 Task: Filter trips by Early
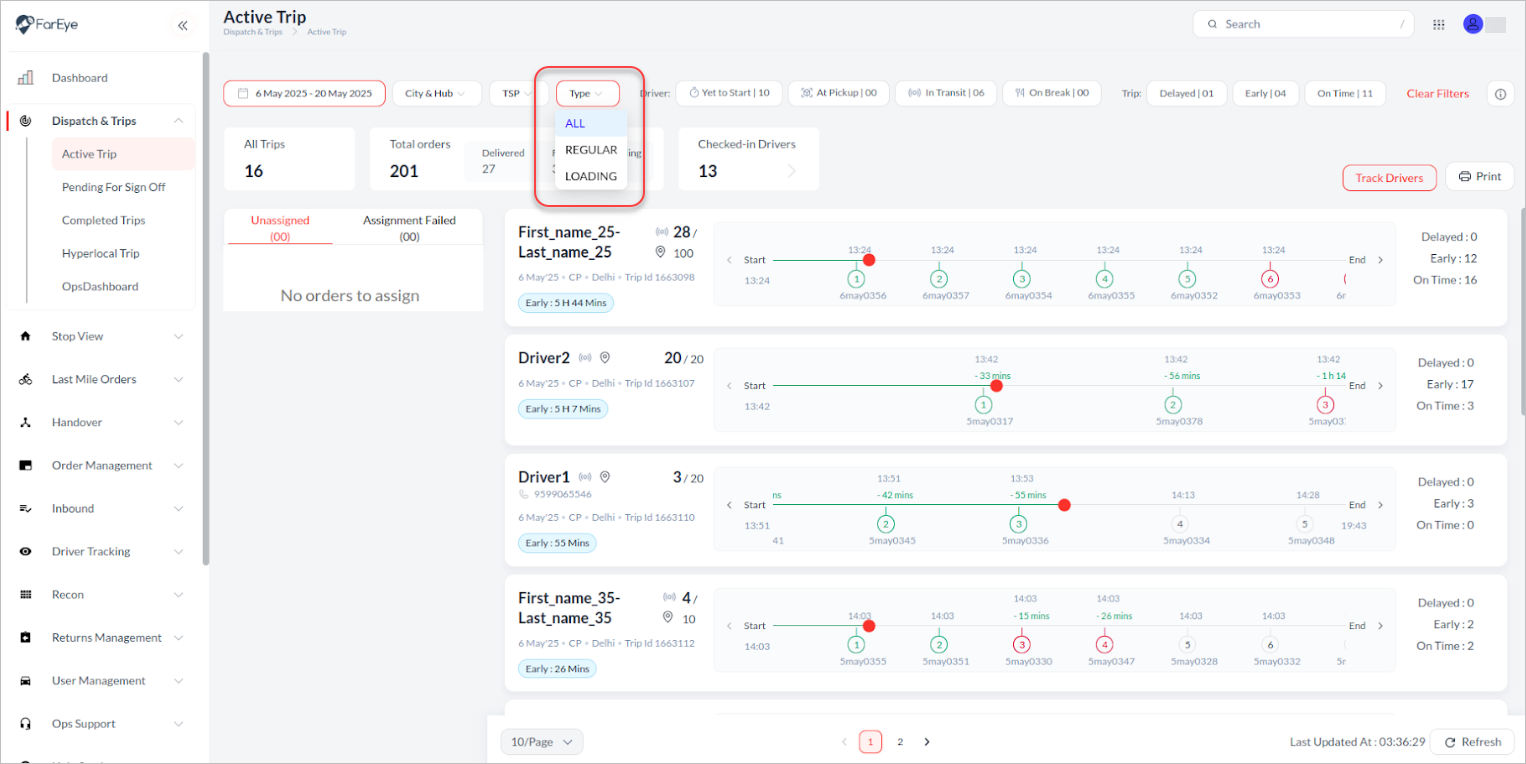(x=1266, y=93)
